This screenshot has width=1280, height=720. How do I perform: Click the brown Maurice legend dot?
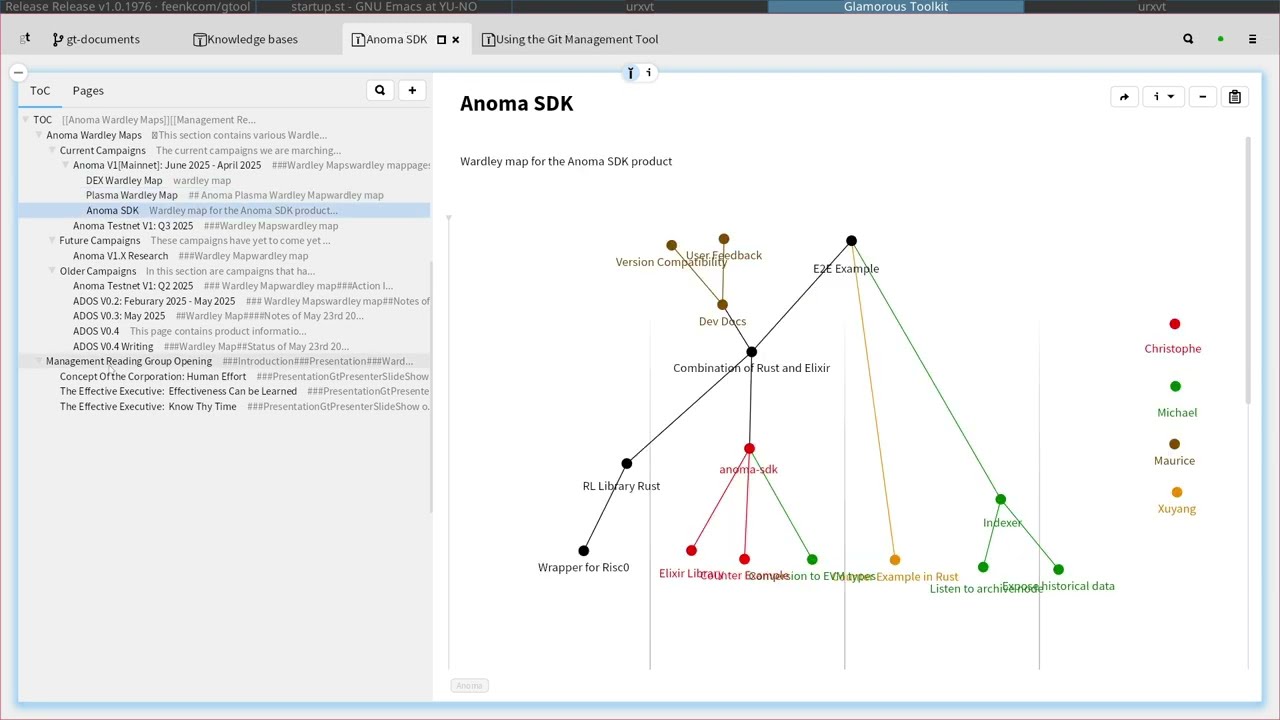(x=1174, y=444)
